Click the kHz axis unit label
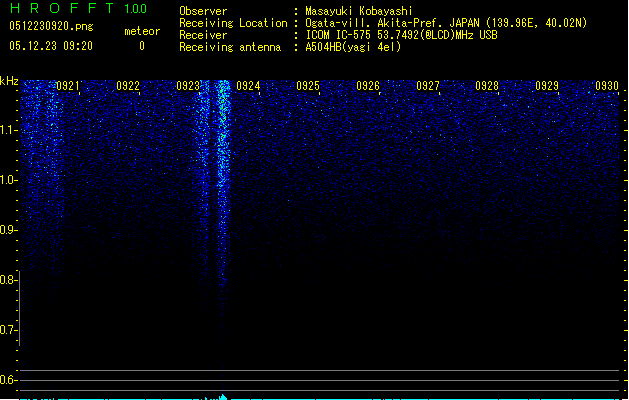Image resolution: width=629 pixels, height=400 pixels. point(9,81)
